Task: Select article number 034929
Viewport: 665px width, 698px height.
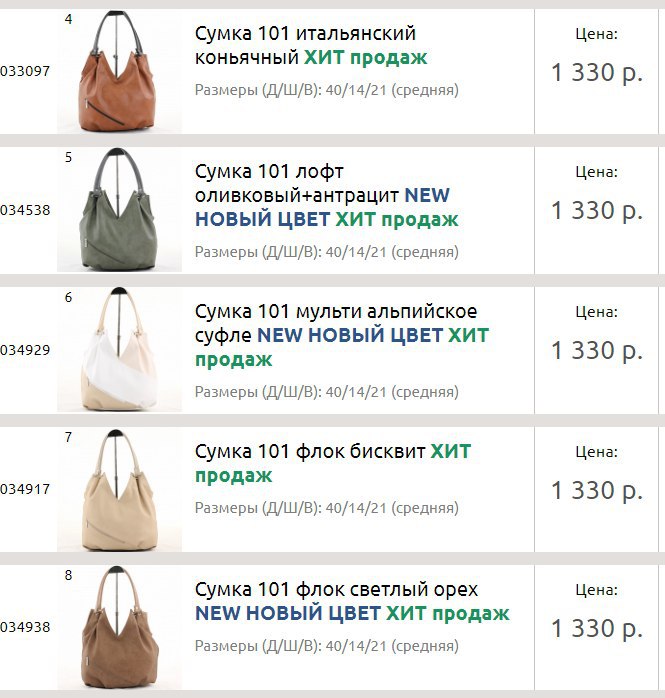Action: tap(25, 350)
